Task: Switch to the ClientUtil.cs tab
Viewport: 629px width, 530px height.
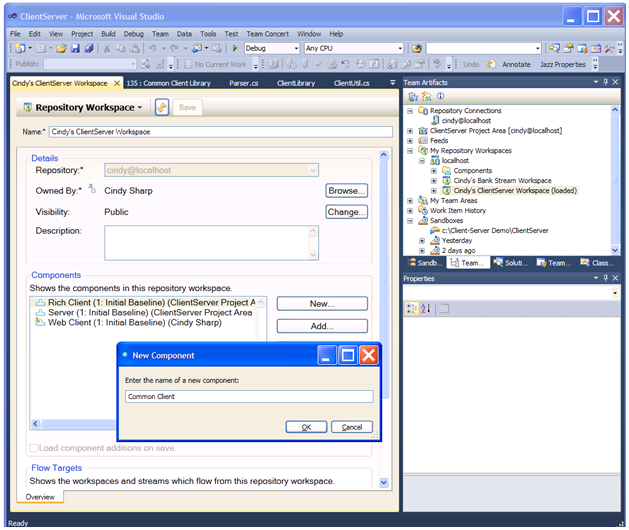Action: [x=351, y=83]
